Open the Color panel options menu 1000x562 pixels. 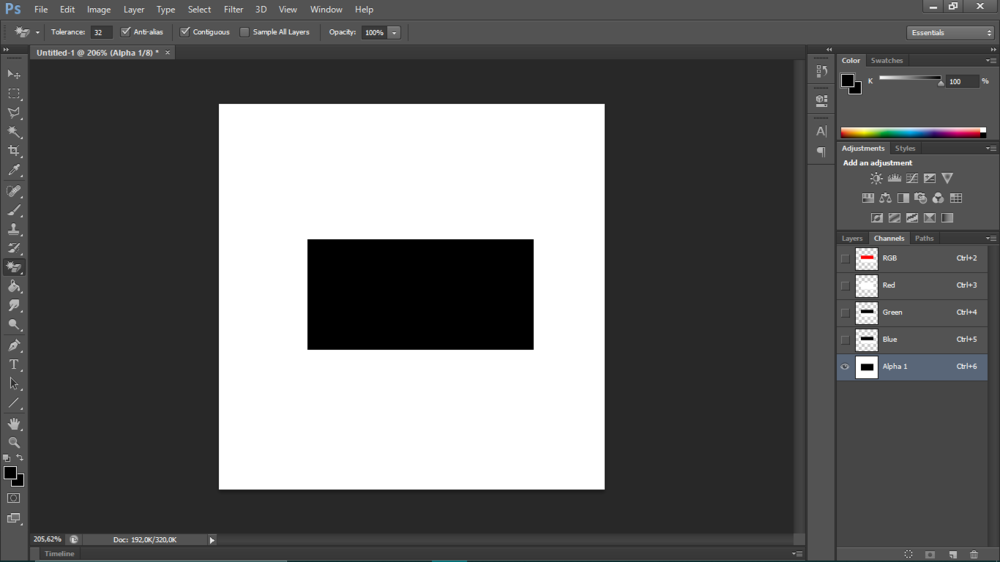tap(991, 61)
